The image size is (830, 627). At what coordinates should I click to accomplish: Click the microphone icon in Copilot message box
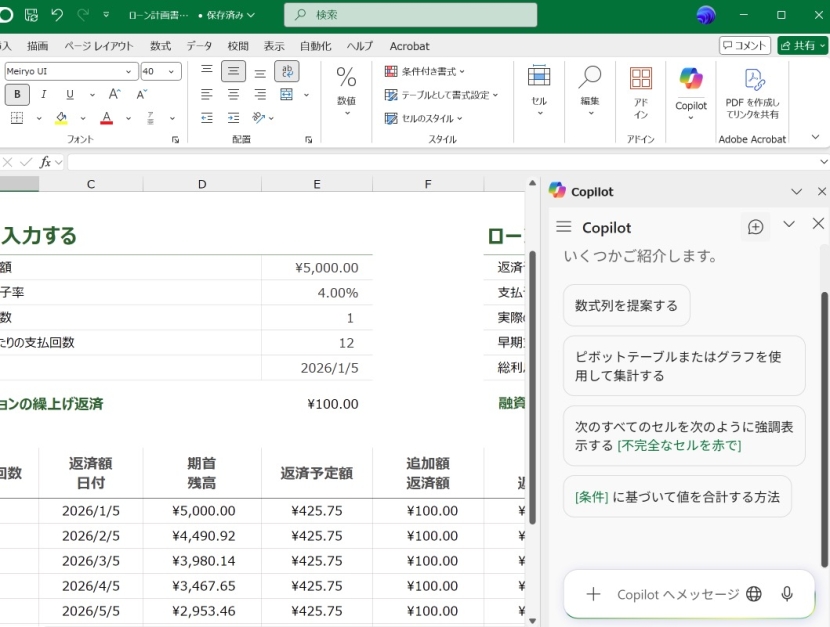[x=787, y=594]
